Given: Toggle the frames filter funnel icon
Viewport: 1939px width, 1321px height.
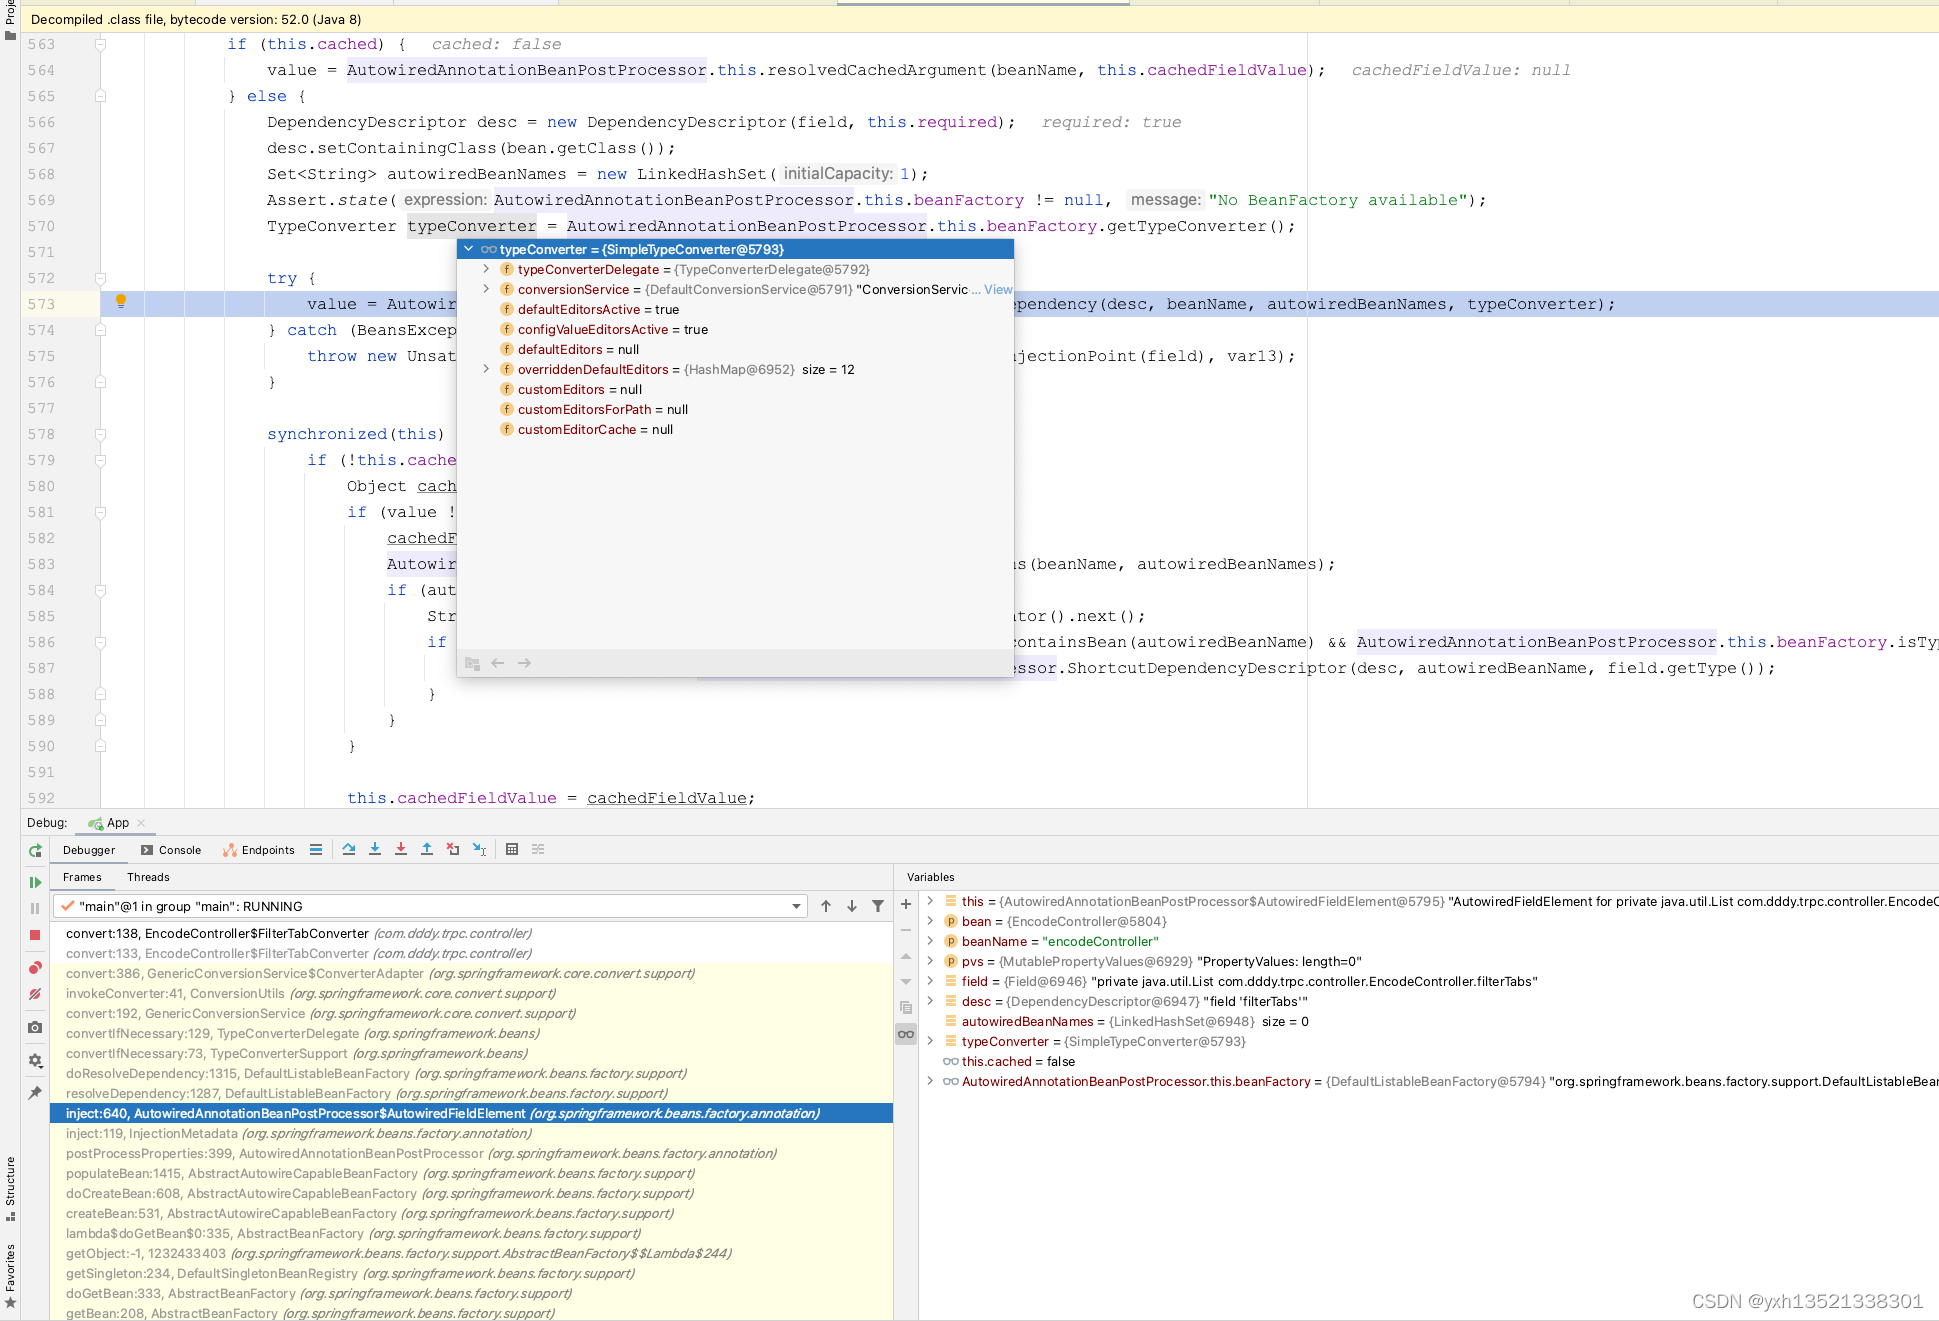Looking at the screenshot, I should (x=878, y=906).
